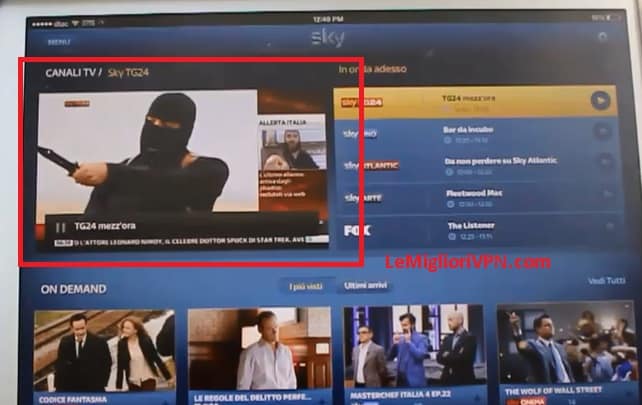Select the Sky TG24 channel logo
This screenshot has width=642, height=405.
click(x=362, y=102)
